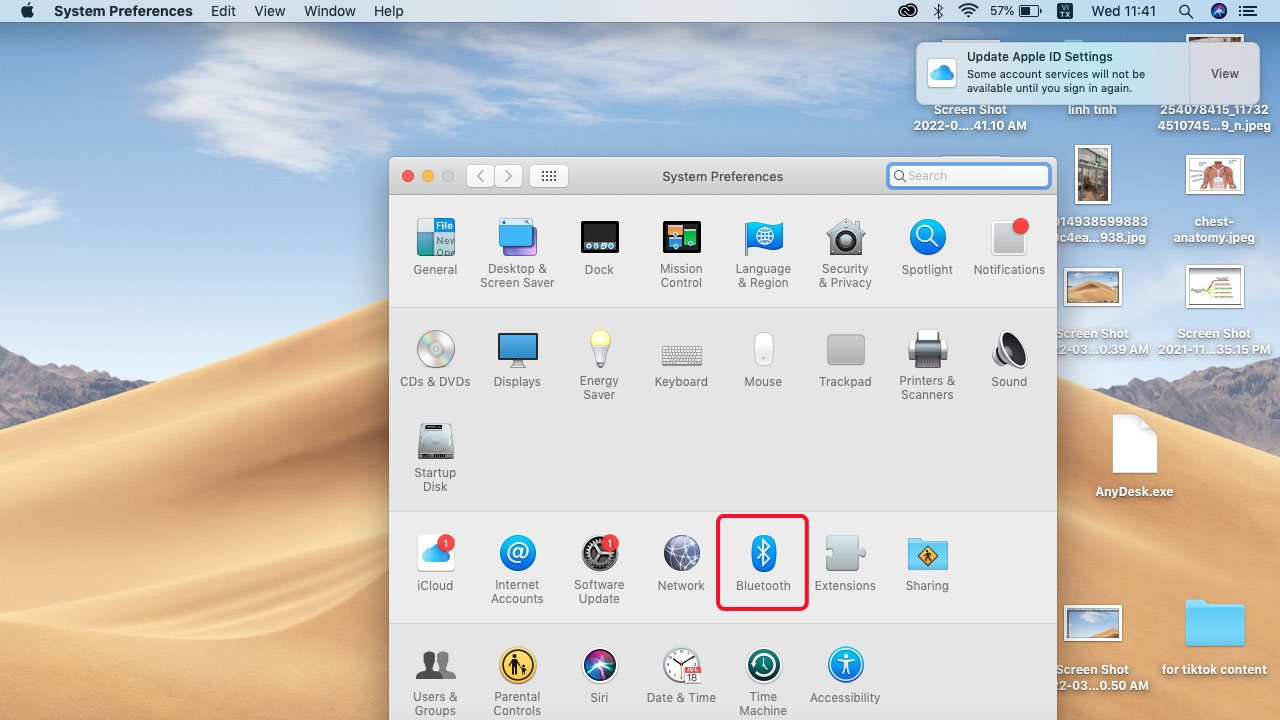Open Energy Saver preferences
Viewport: 1280px width, 720px height.
tap(599, 365)
